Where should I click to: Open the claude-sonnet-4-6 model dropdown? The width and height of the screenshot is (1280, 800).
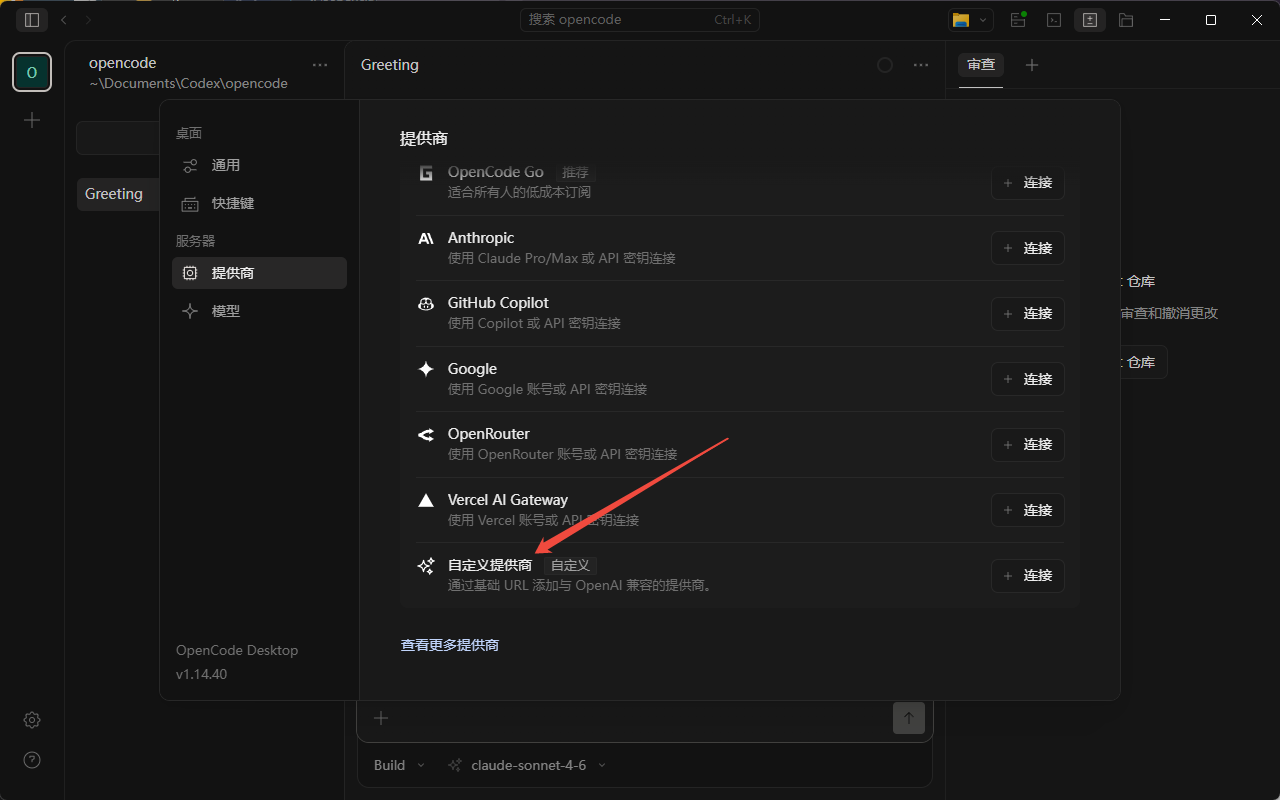click(x=527, y=765)
